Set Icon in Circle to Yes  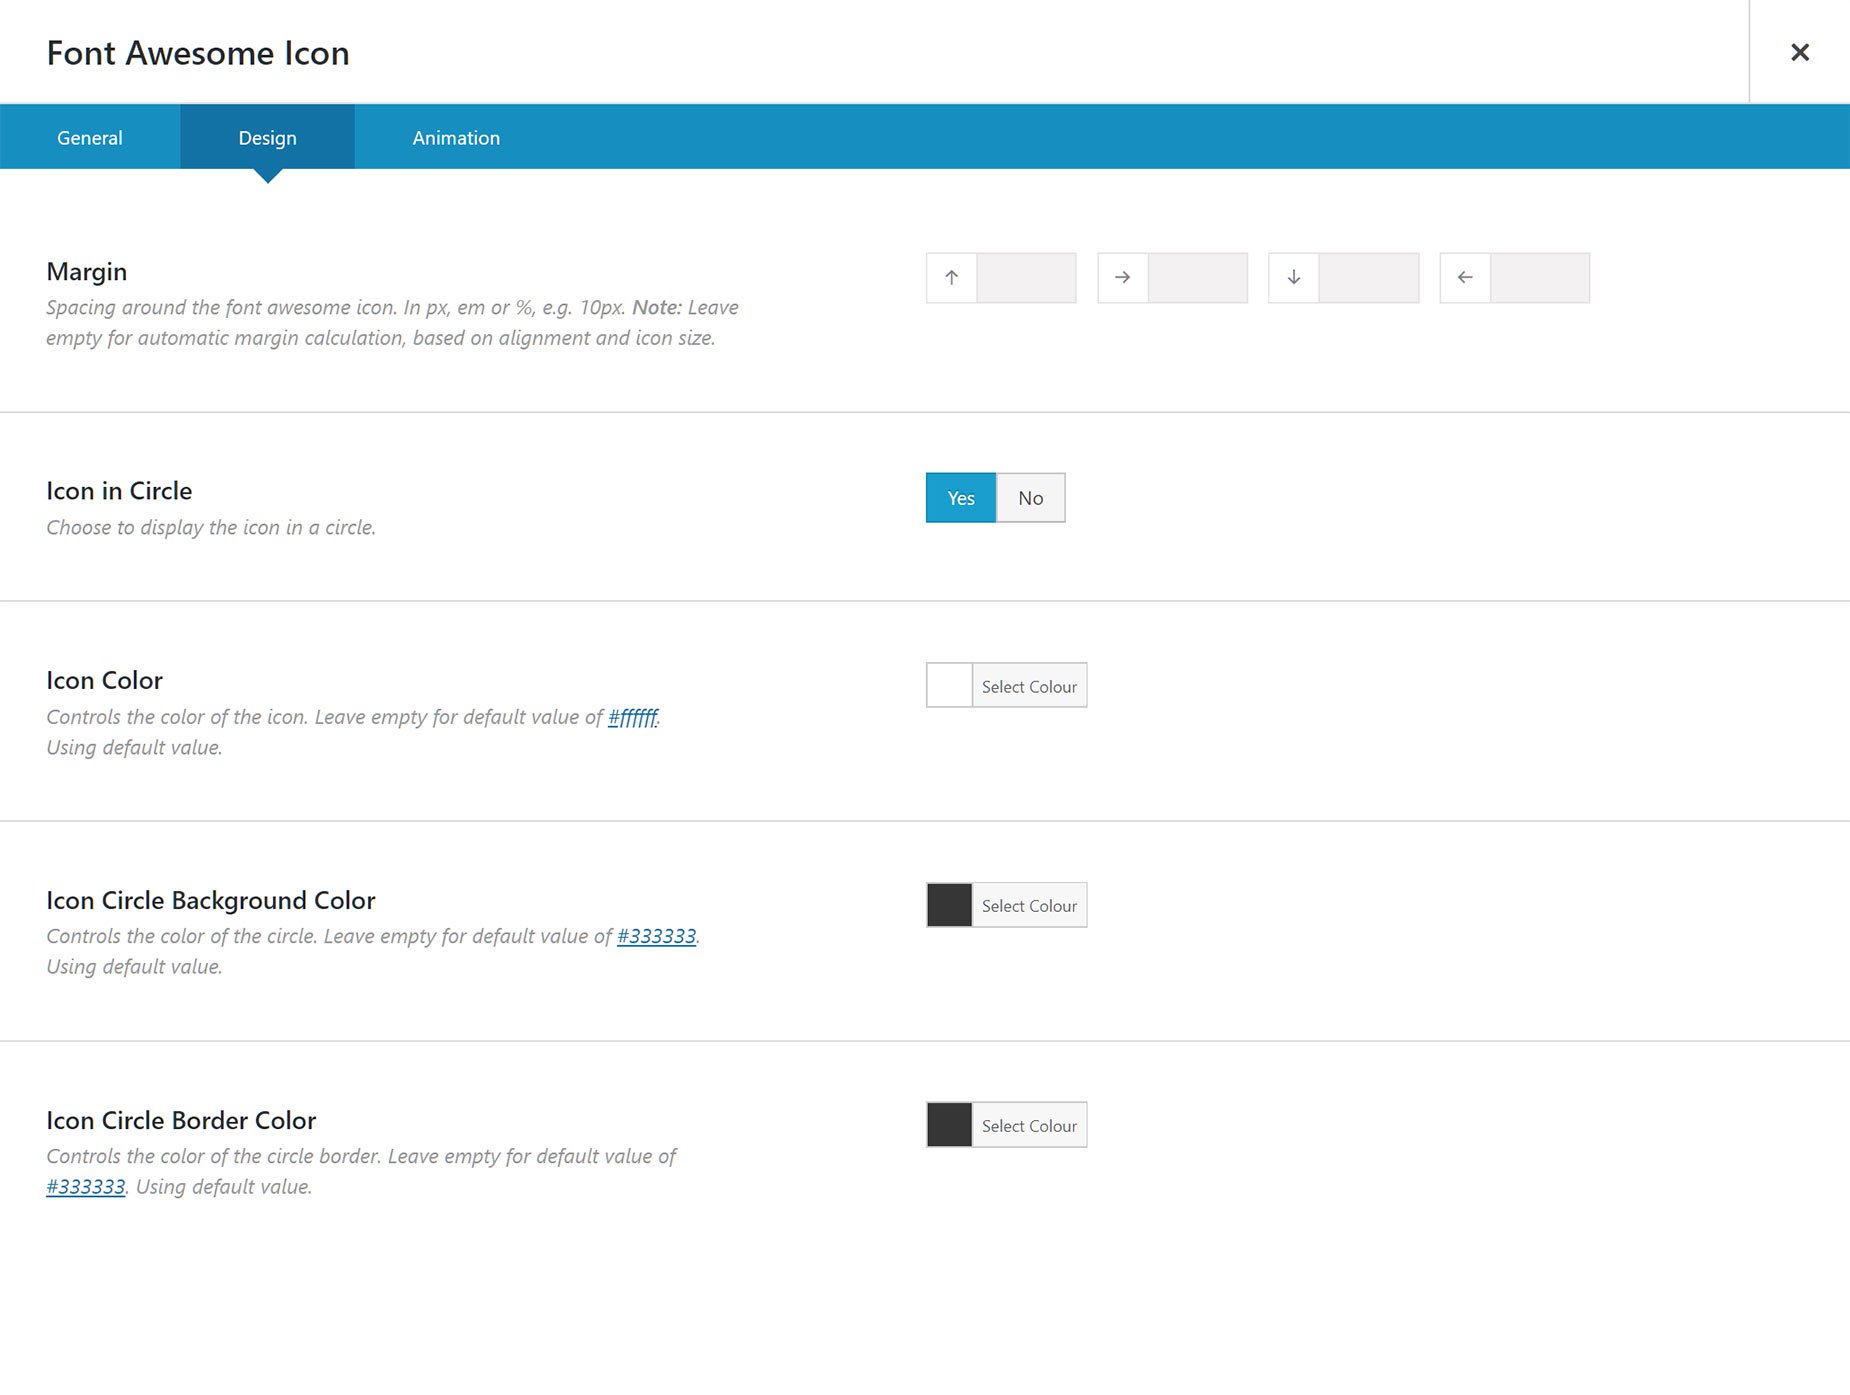pyautogui.click(x=961, y=497)
